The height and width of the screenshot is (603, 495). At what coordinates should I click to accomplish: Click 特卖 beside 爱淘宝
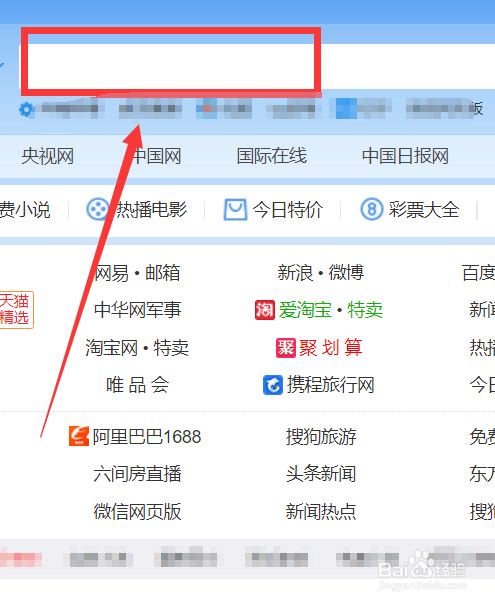point(365,310)
